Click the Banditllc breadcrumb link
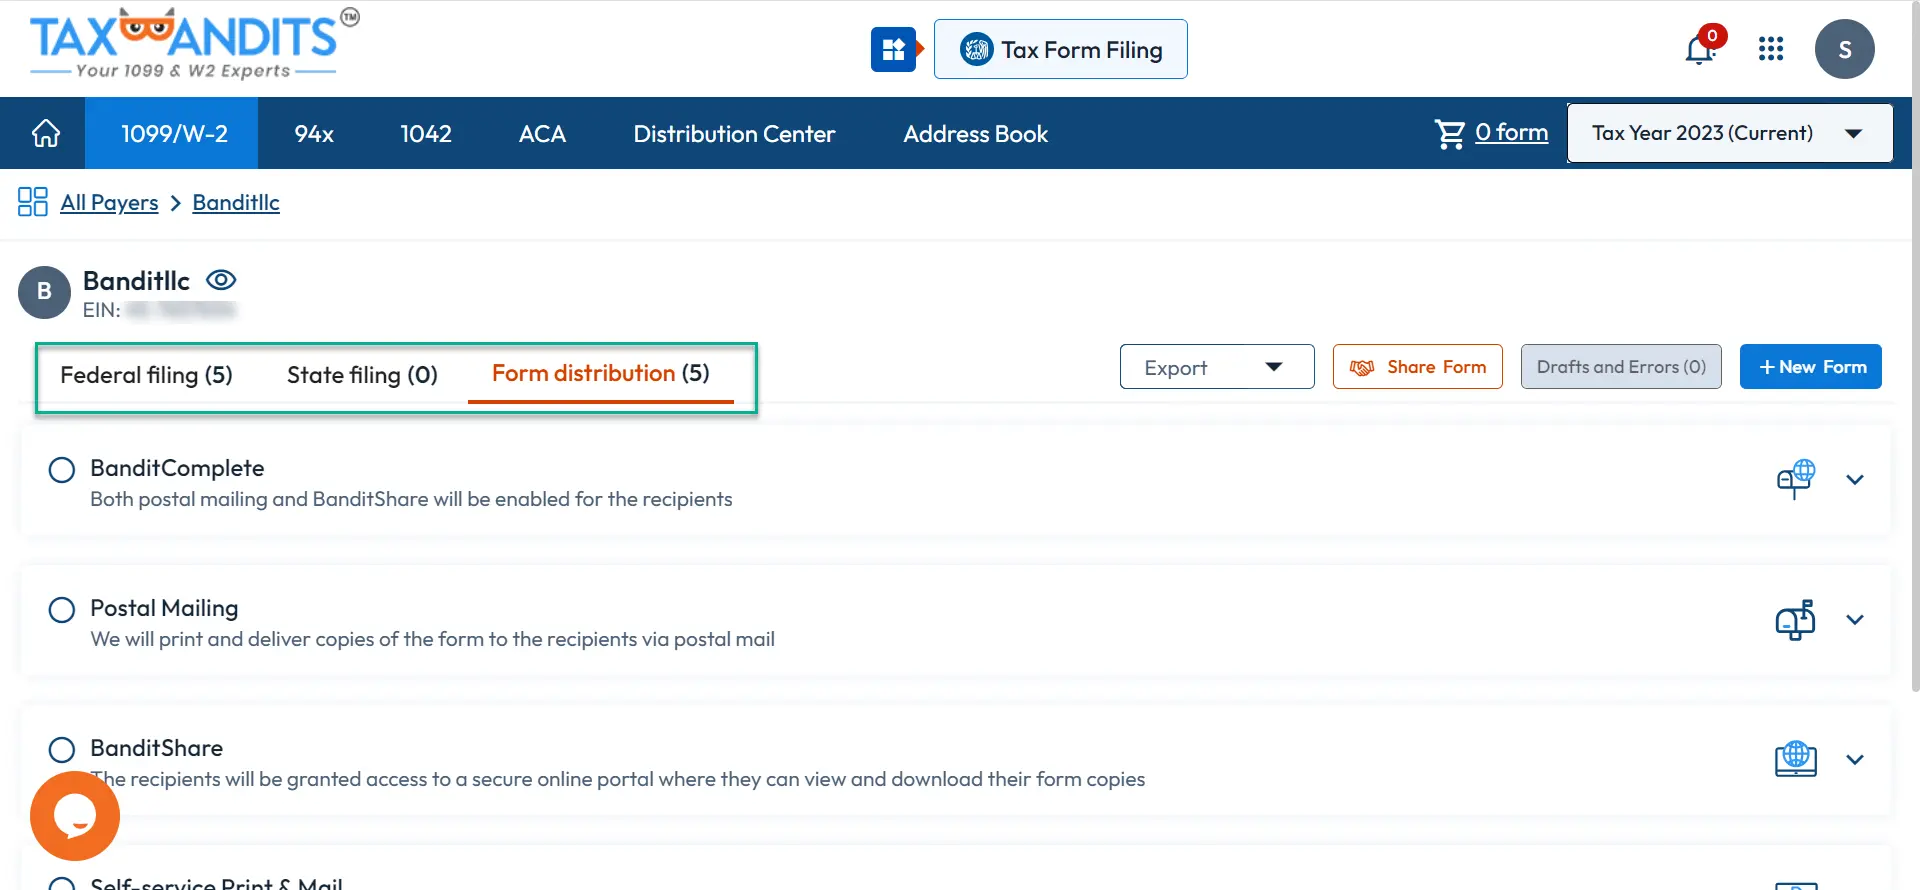 point(236,202)
